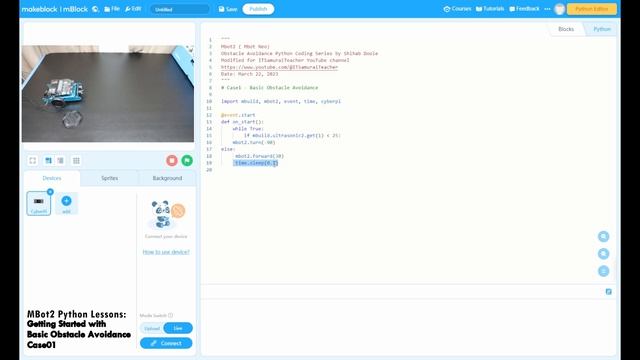This screenshot has height=360, width=640.
Task: Add a new device
Action: (x=66, y=203)
